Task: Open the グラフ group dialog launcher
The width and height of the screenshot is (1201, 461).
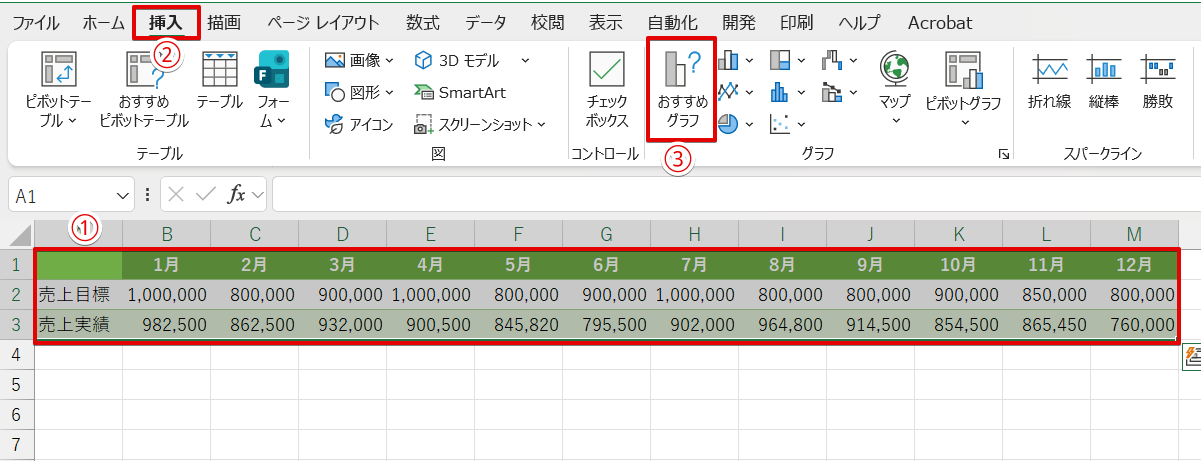Action: coord(1004,154)
